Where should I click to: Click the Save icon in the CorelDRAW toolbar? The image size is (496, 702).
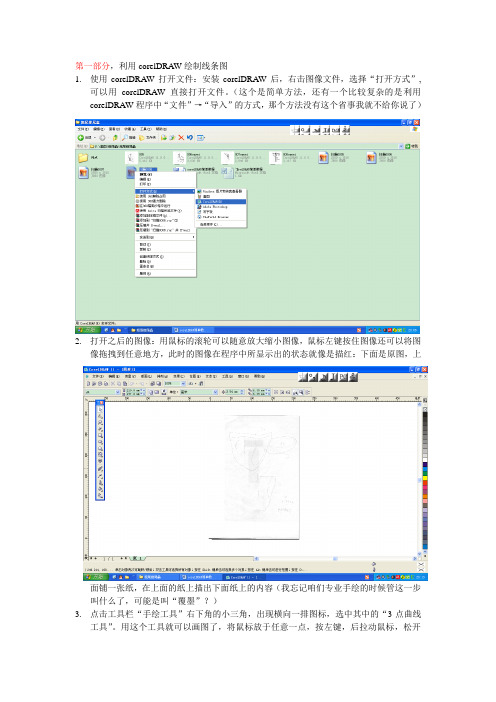pyautogui.click(x=101, y=384)
